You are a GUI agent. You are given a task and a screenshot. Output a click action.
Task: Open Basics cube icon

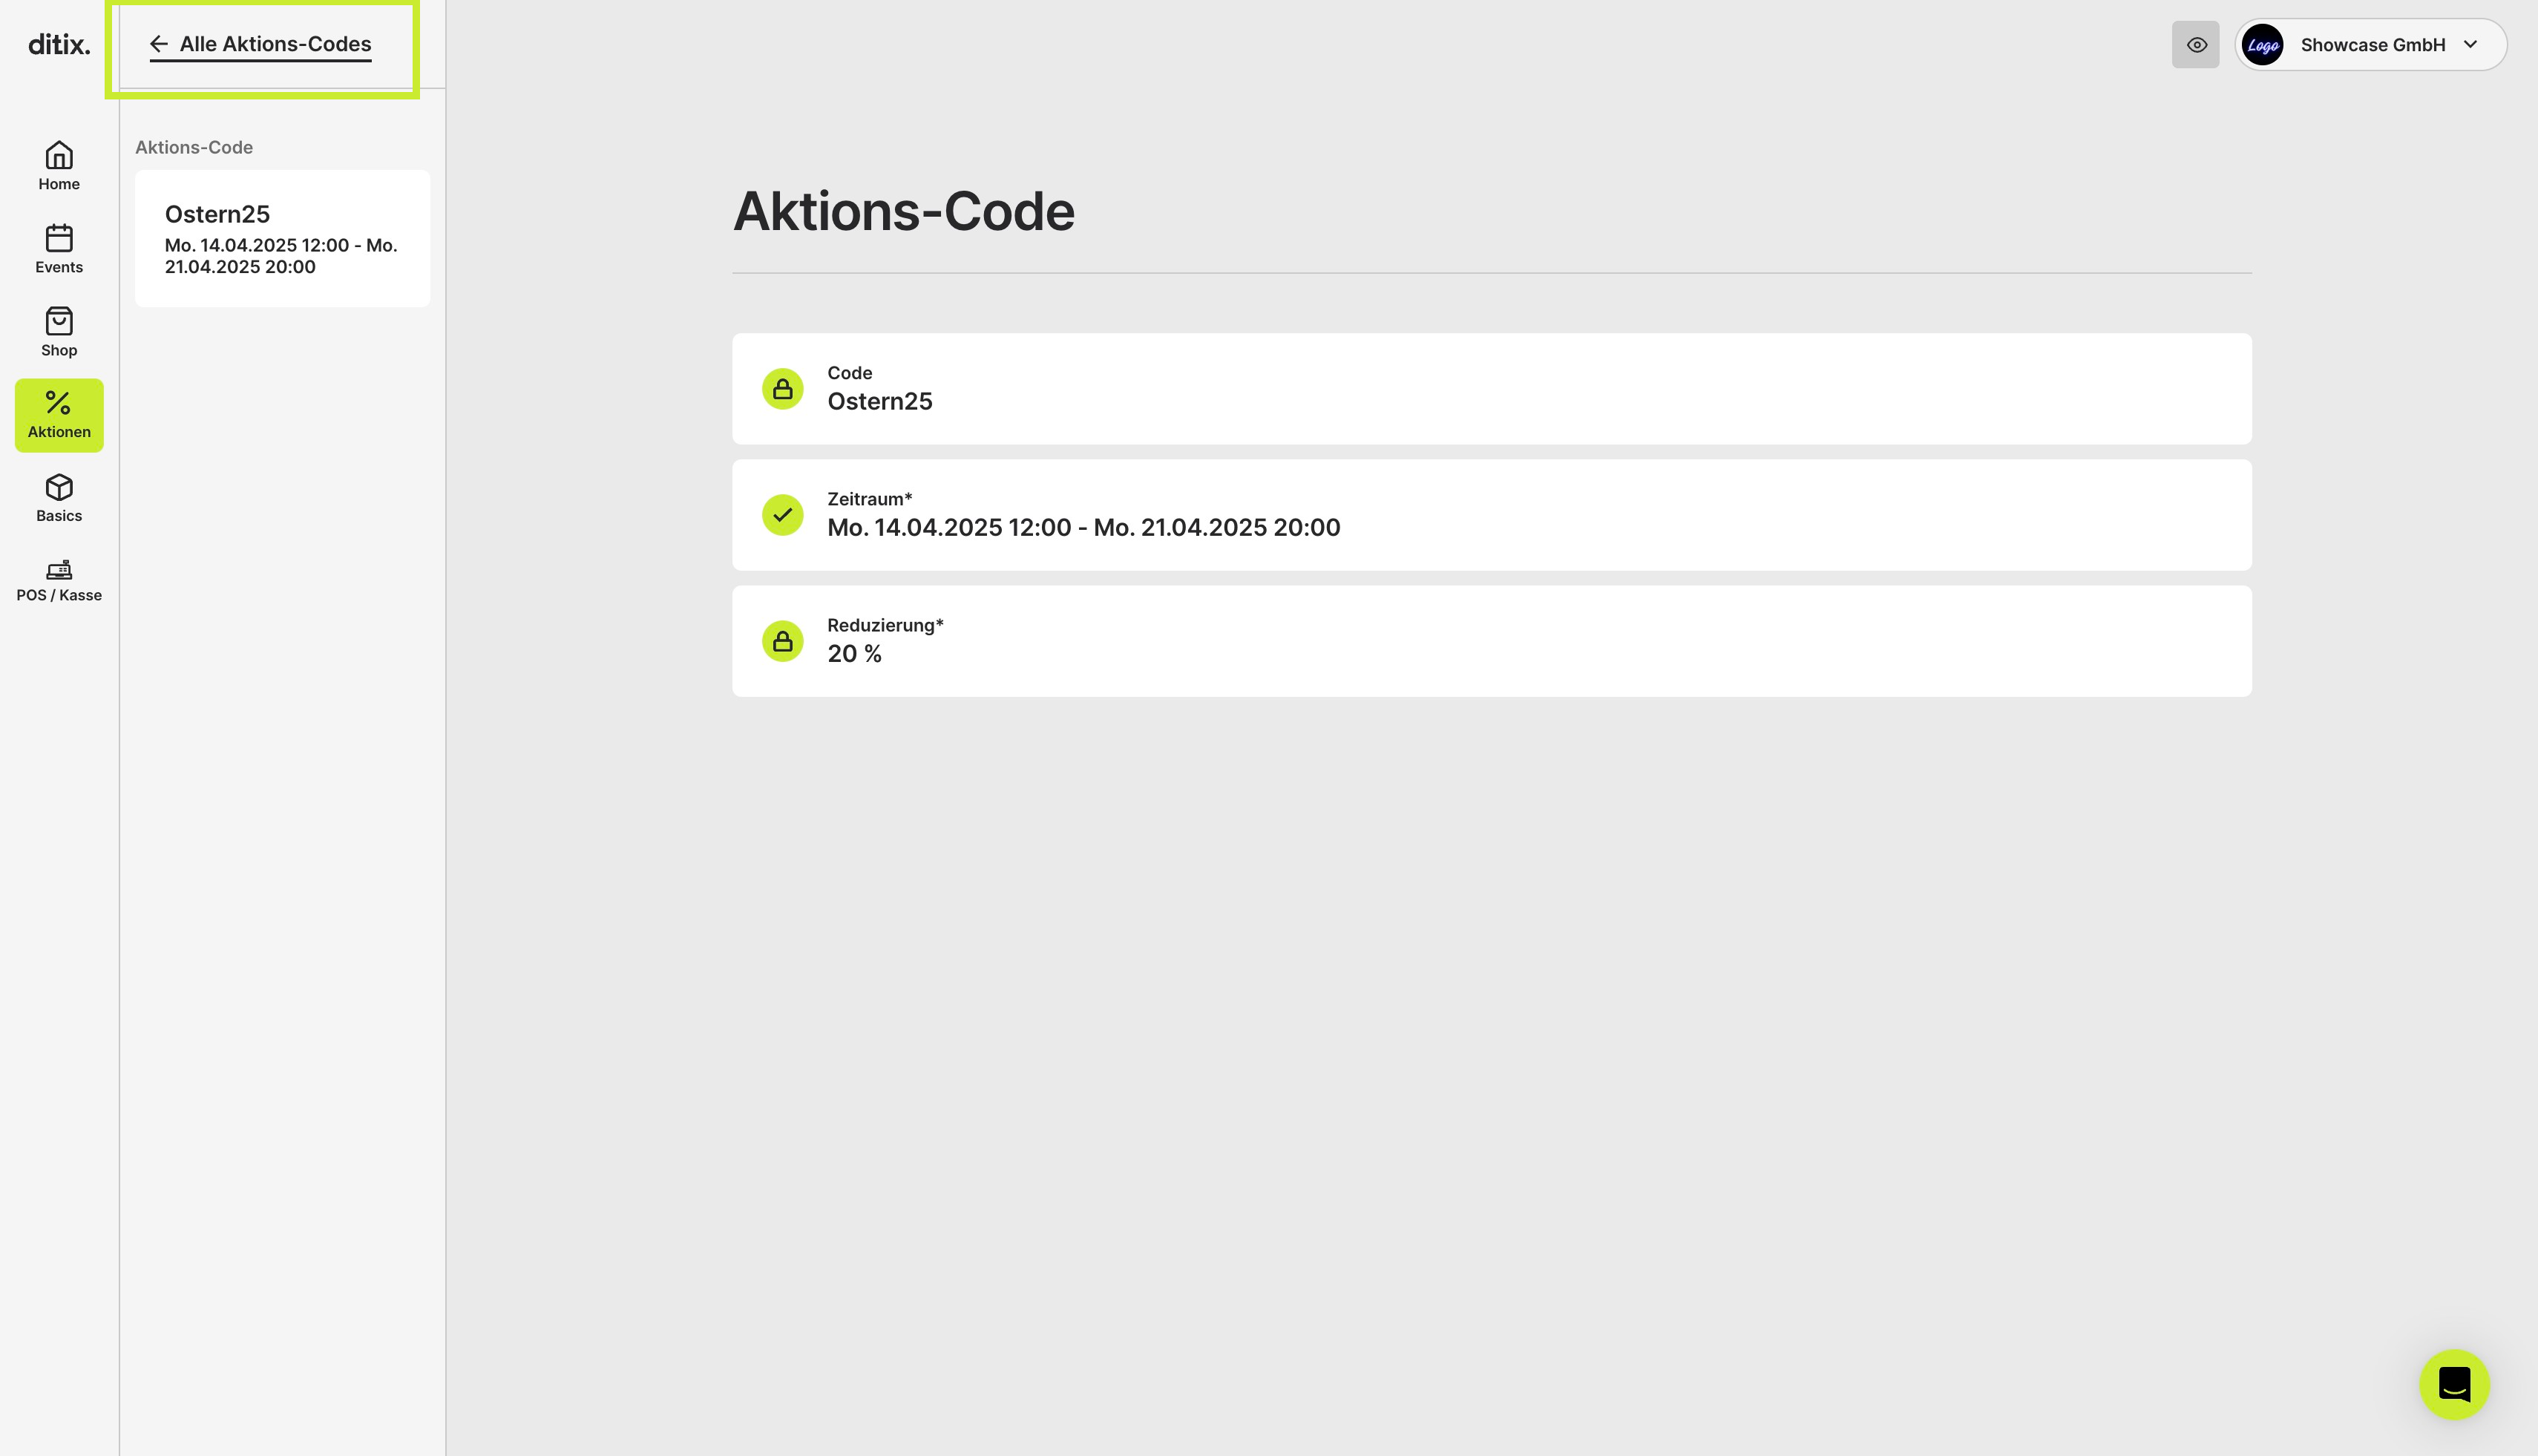pyautogui.click(x=59, y=487)
